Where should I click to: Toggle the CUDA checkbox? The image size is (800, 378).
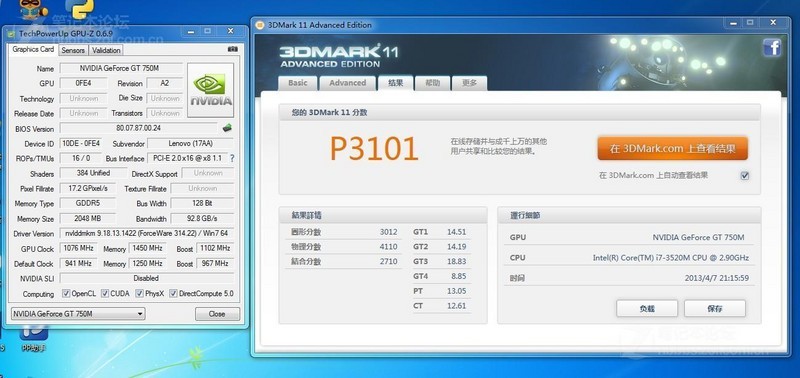(105, 293)
